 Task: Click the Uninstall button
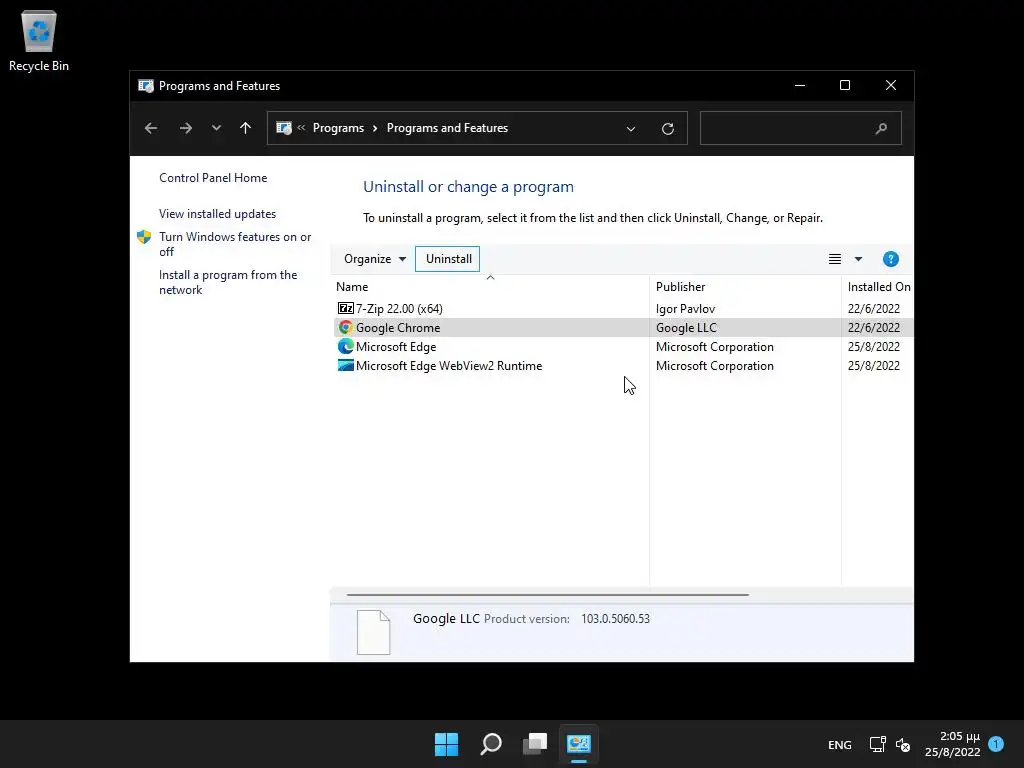448,259
